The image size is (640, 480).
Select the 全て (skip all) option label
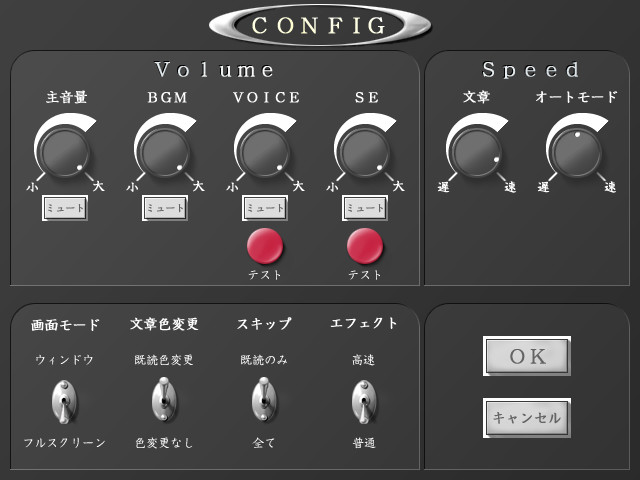(x=264, y=443)
